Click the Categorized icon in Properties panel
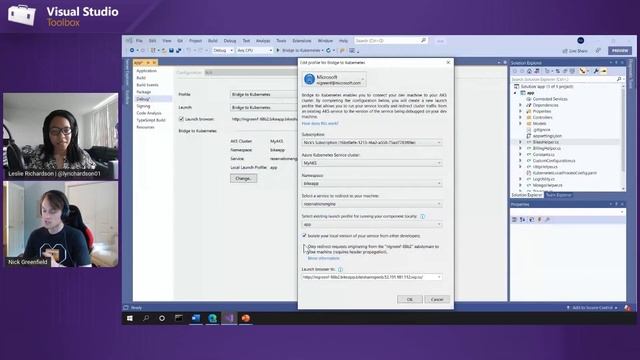 pyautogui.click(x=514, y=220)
